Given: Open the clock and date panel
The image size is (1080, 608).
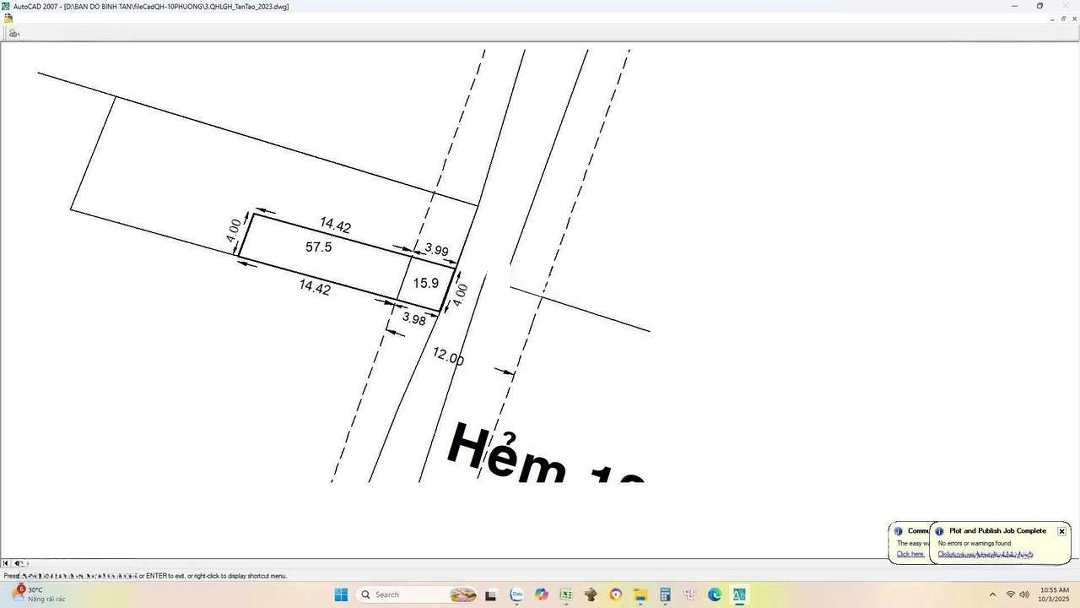Looking at the screenshot, I should tap(1054, 595).
